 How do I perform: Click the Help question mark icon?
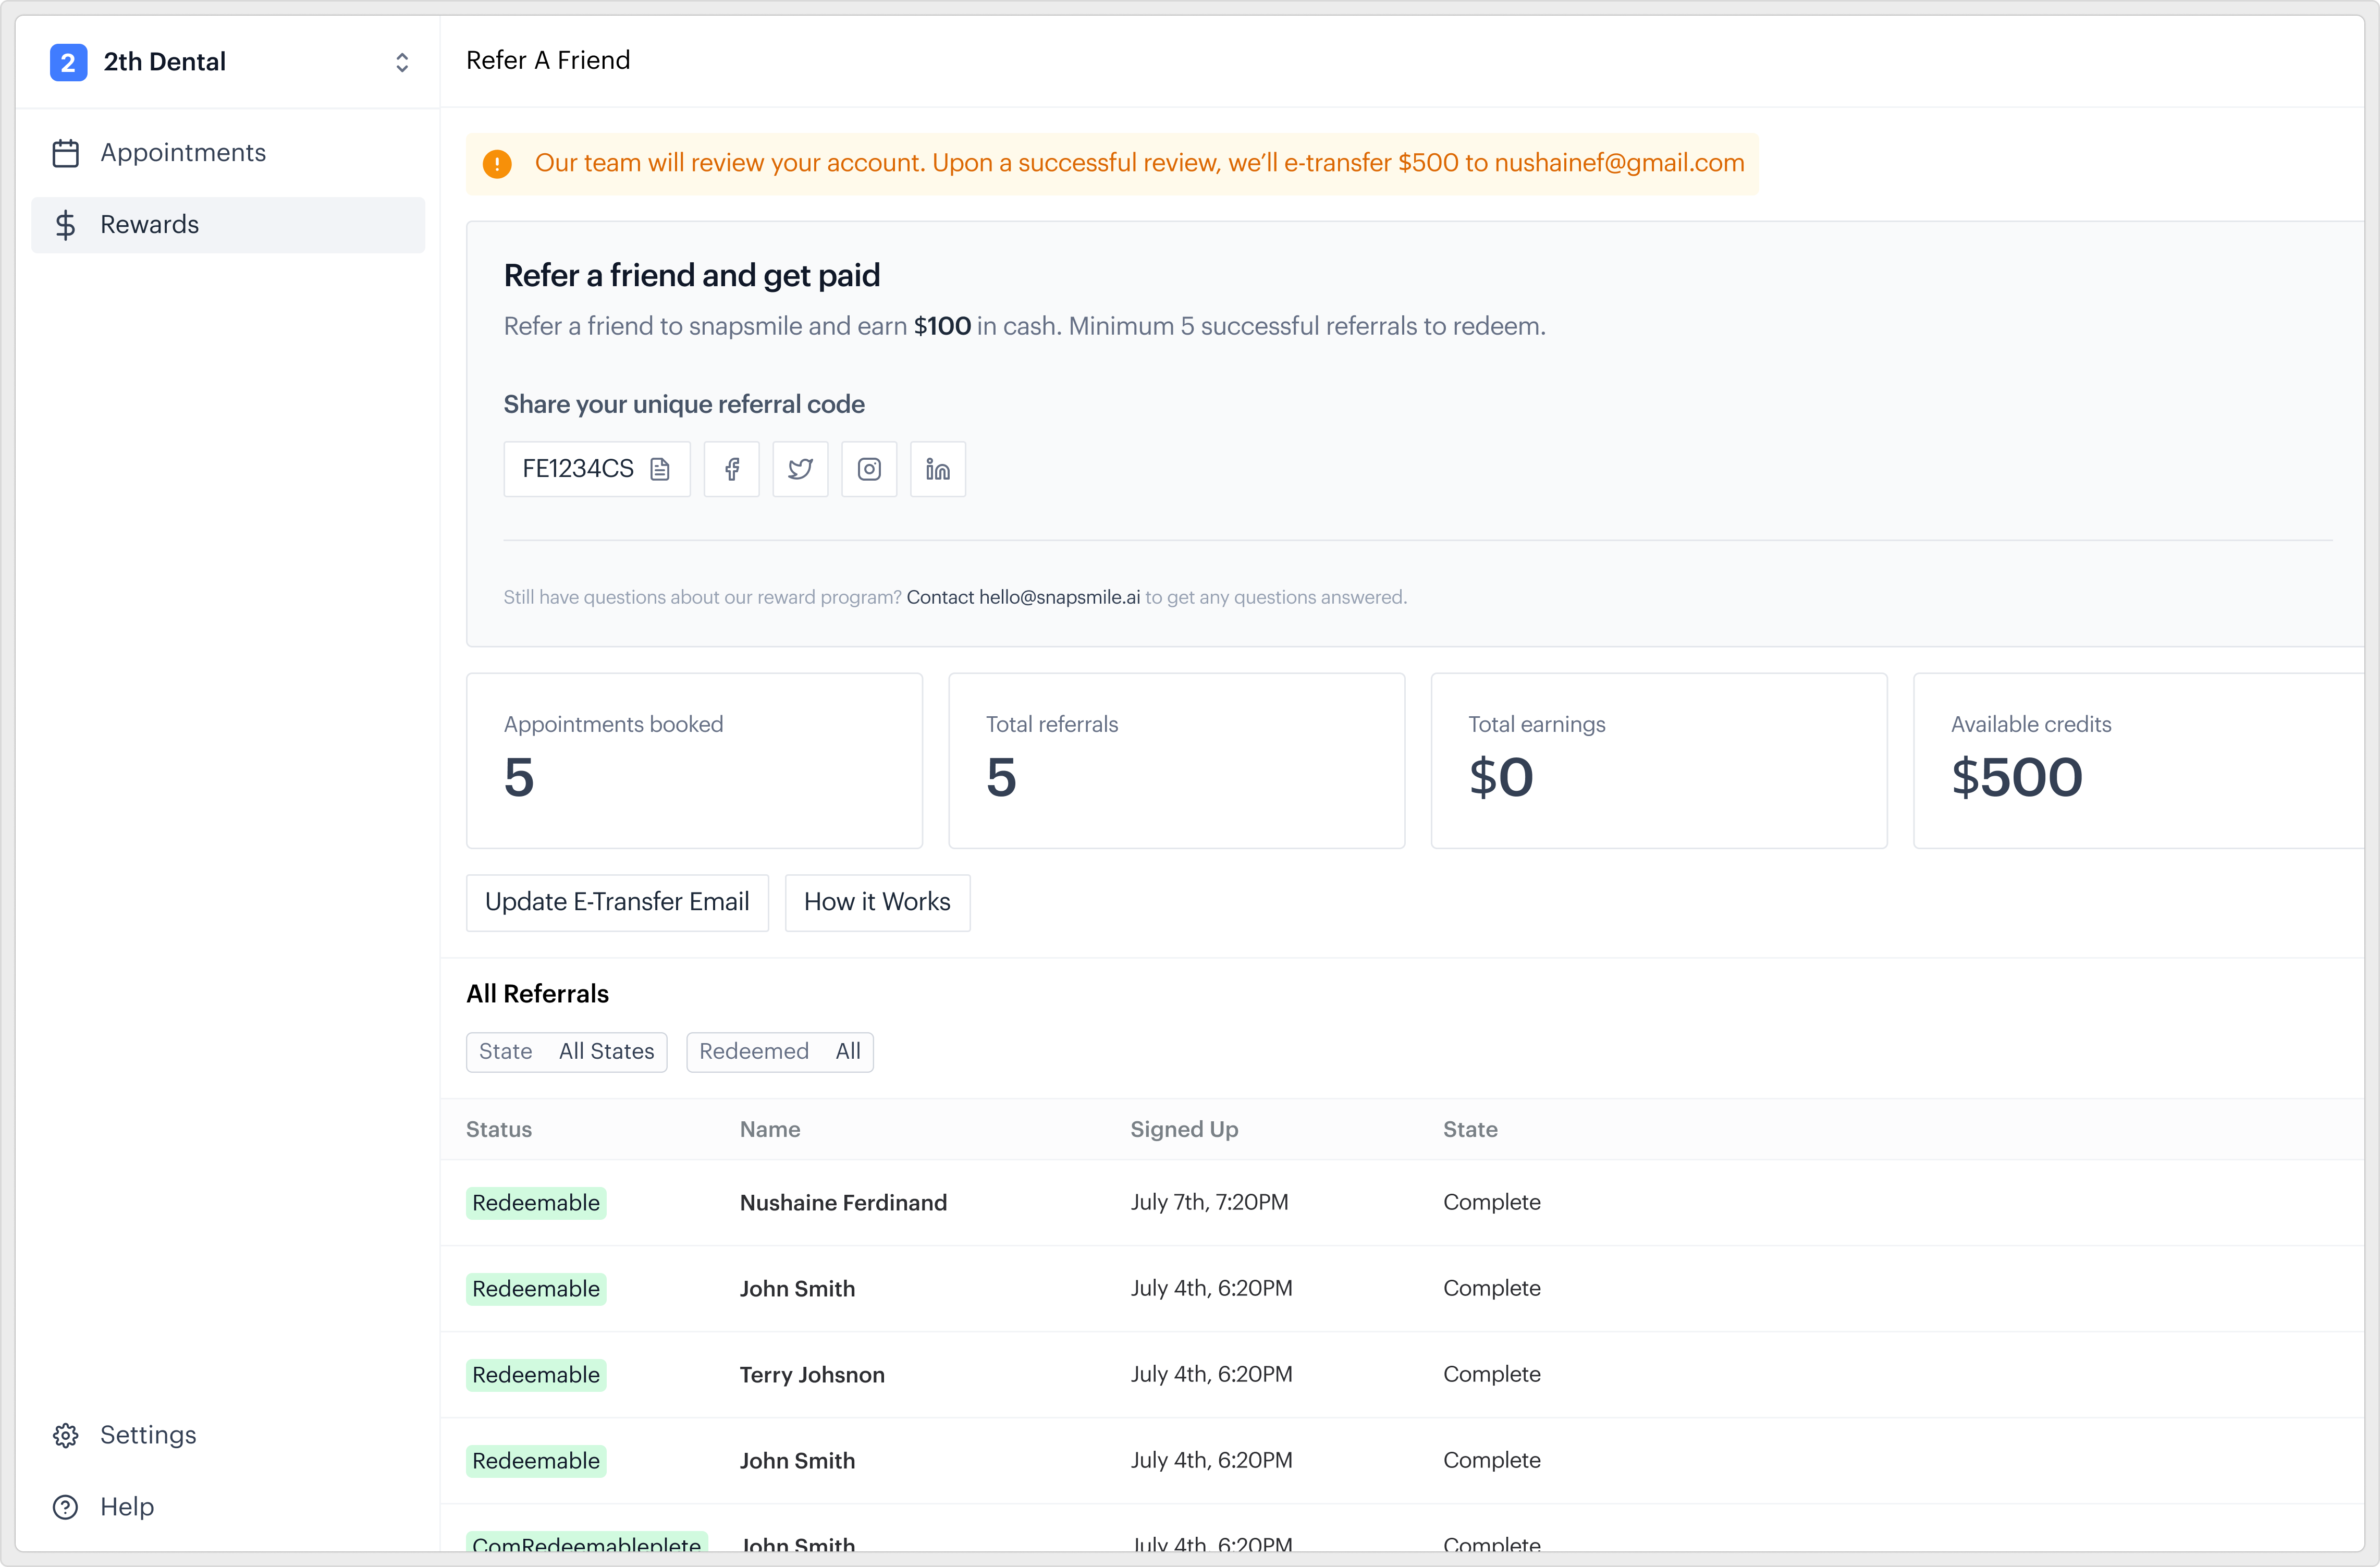(x=66, y=1507)
